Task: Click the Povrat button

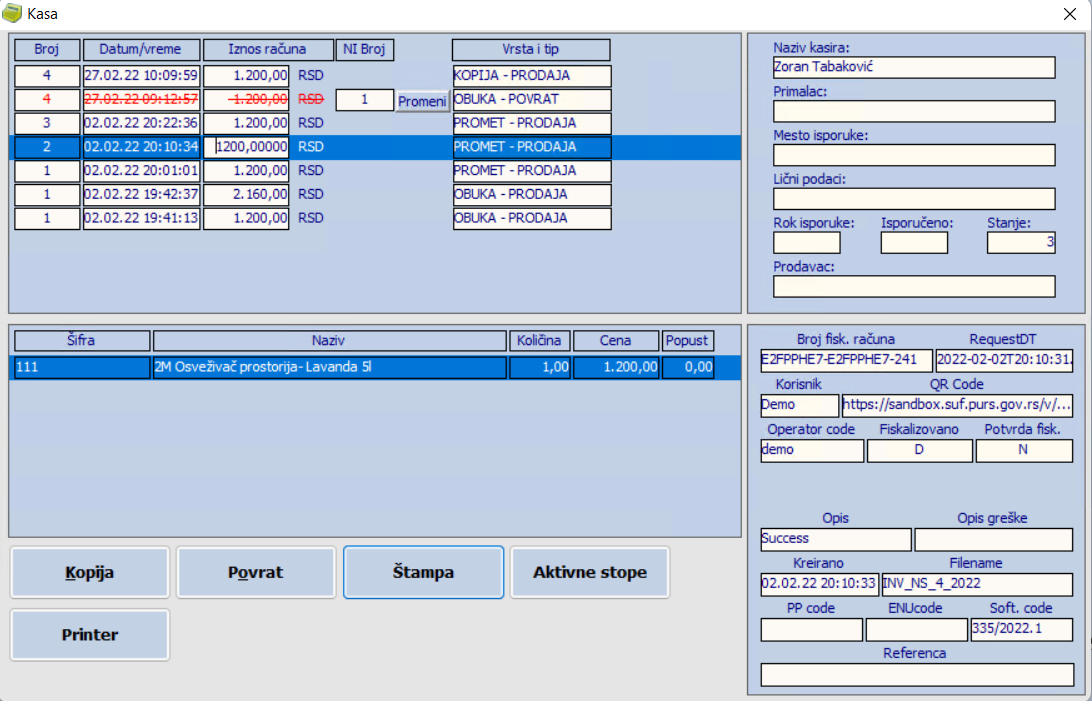Action: click(x=256, y=572)
